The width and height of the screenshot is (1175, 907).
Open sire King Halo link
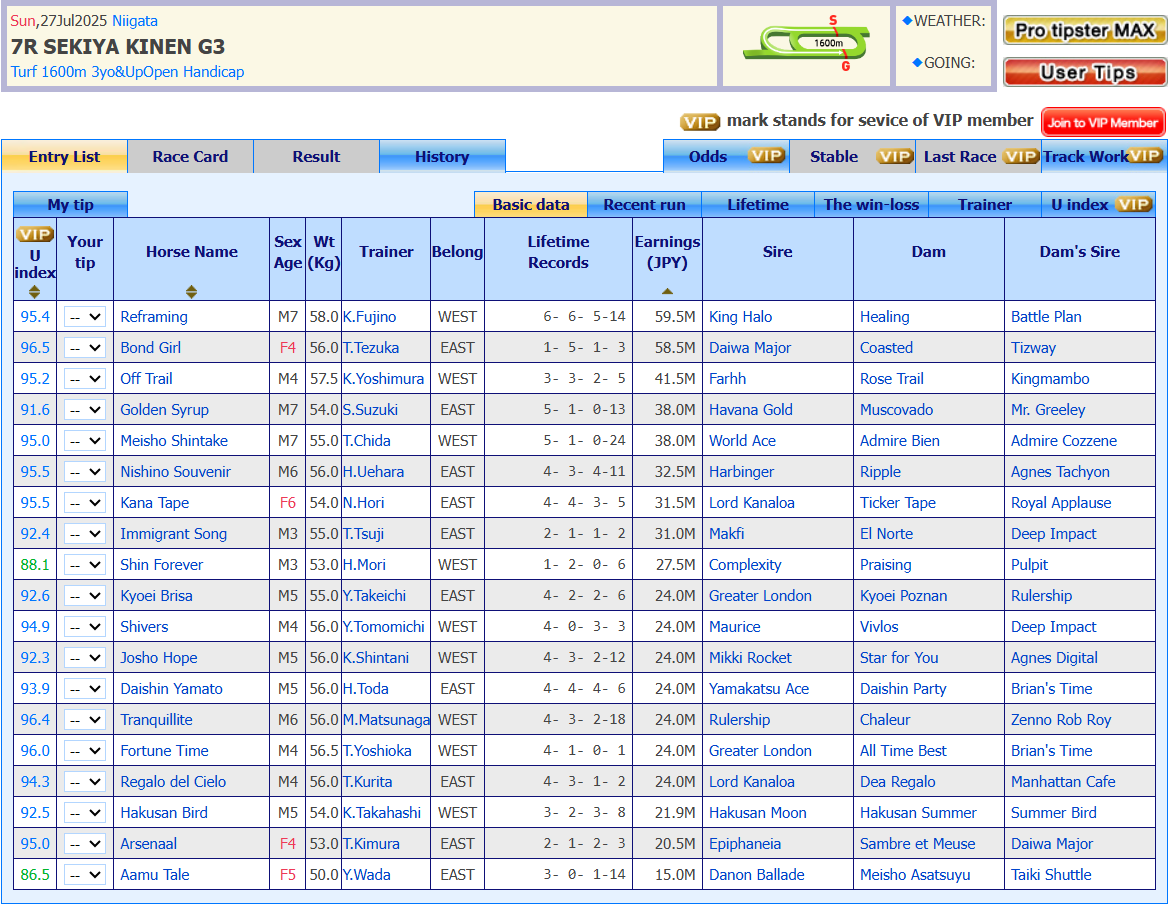coord(740,317)
